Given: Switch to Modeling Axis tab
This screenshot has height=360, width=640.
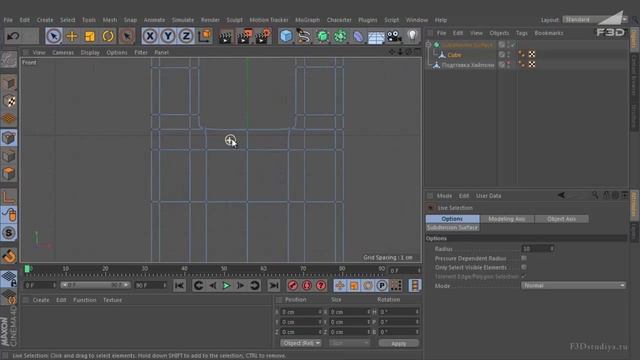Looking at the screenshot, I should pyautogui.click(x=507, y=219).
